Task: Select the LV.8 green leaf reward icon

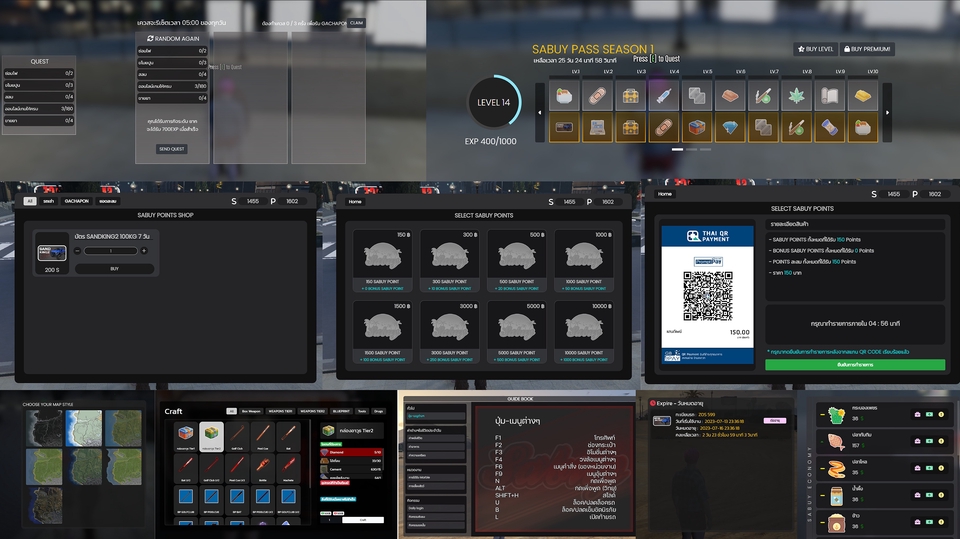Action: pyautogui.click(x=796, y=96)
